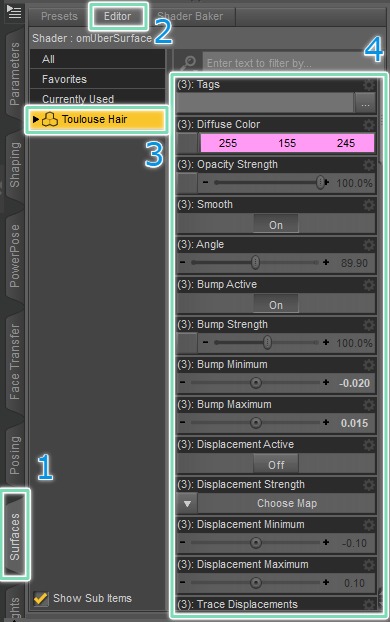Viewport: 390px width, 622px height.
Task: Click Bump Minimum value -0.020
Action: pos(354,383)
